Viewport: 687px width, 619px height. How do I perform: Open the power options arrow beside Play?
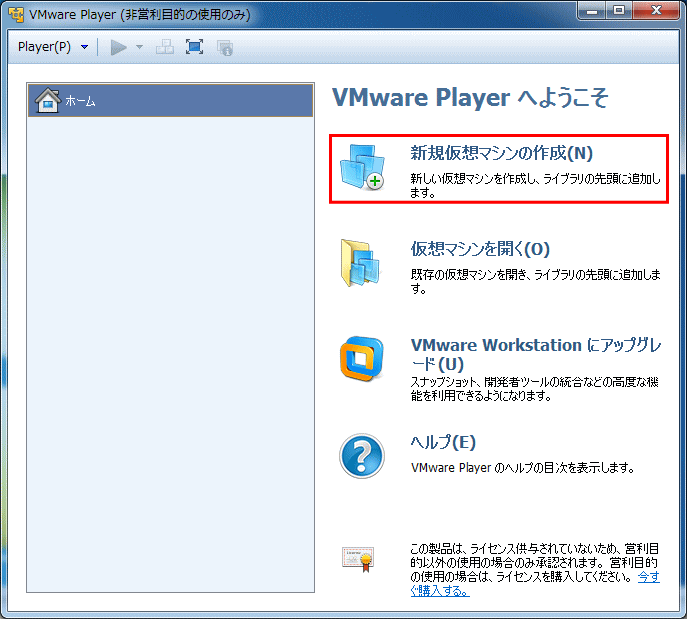point(139,46)
